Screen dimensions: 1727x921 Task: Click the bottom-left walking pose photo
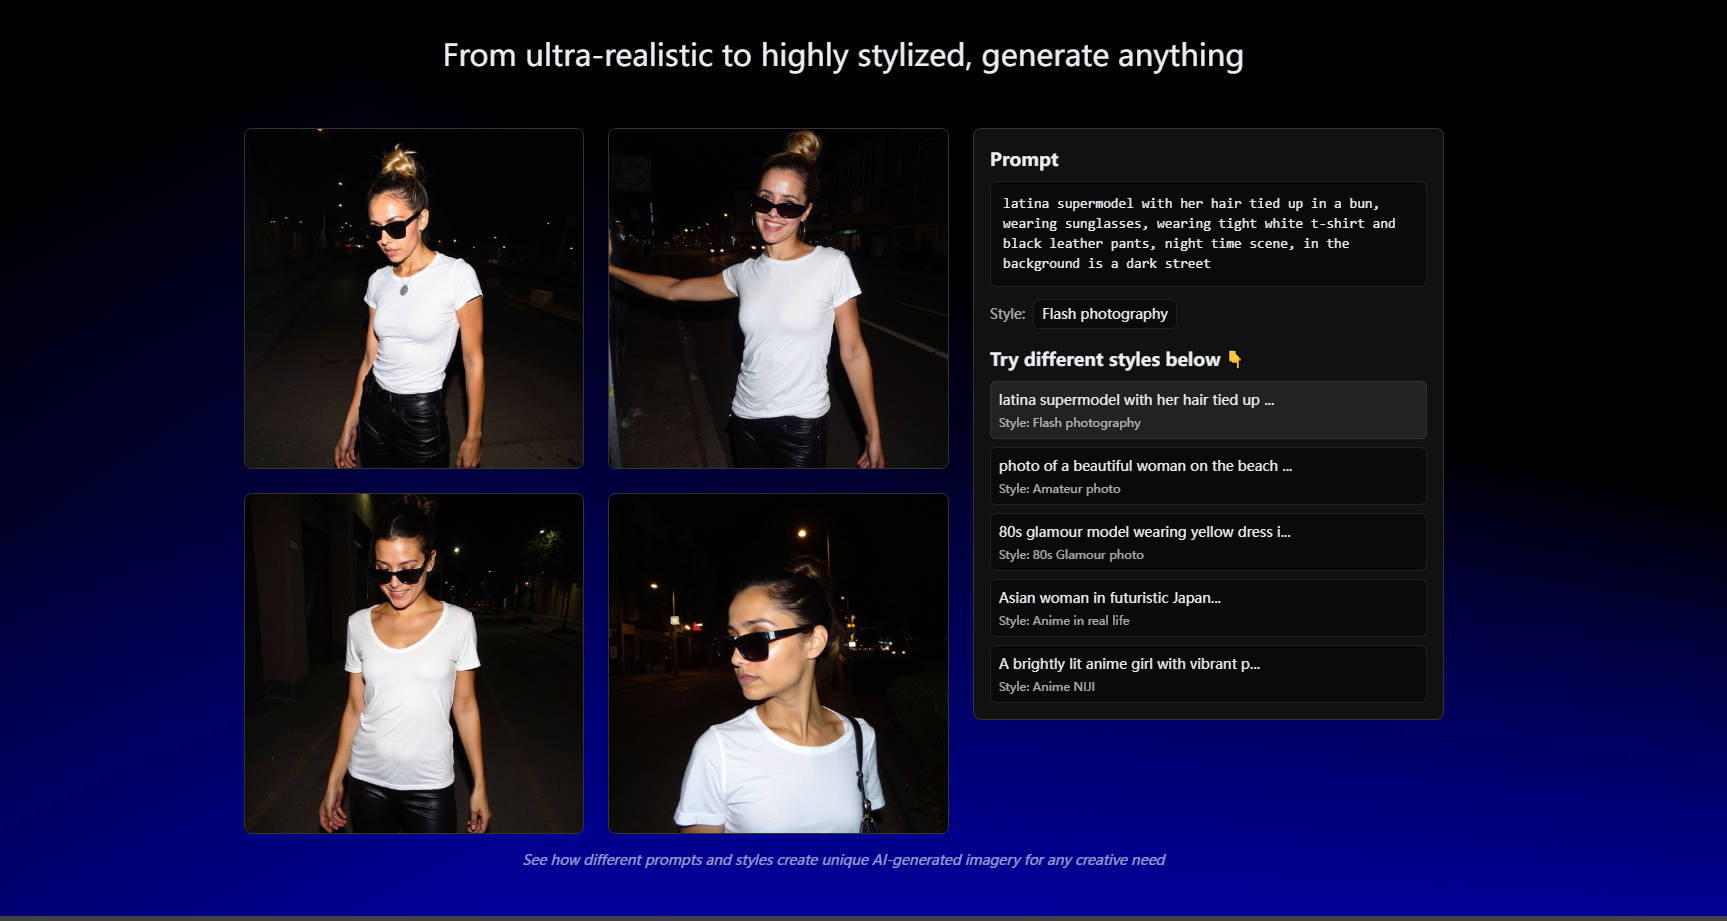pyautogui.click(x=413, y=662)
